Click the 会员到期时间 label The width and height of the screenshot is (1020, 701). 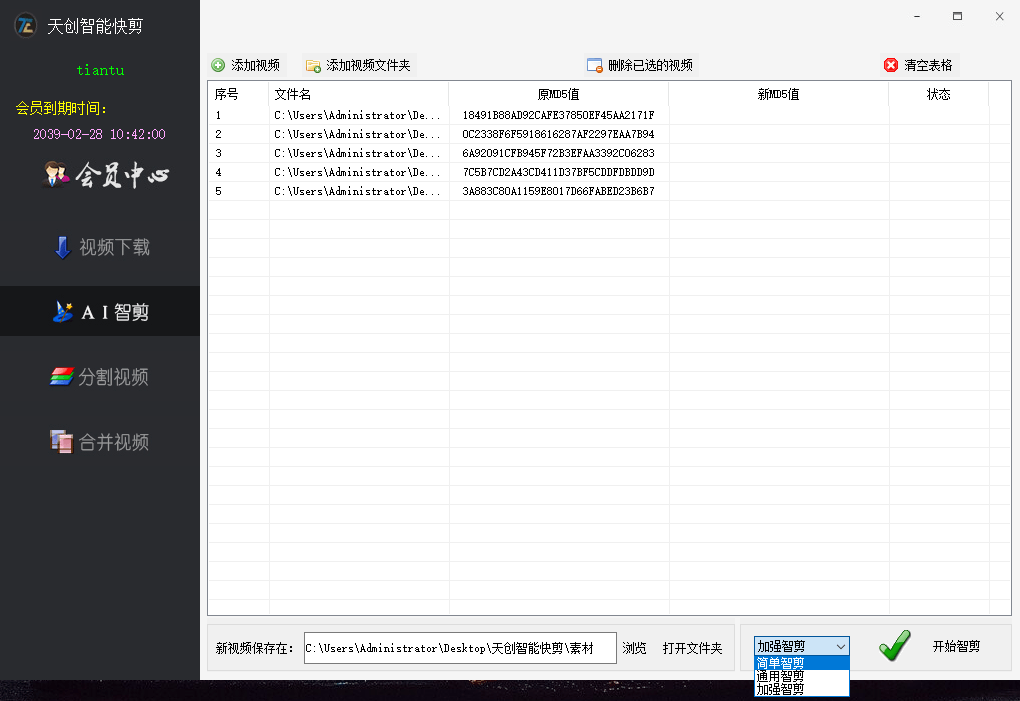[x=61, y=108]
